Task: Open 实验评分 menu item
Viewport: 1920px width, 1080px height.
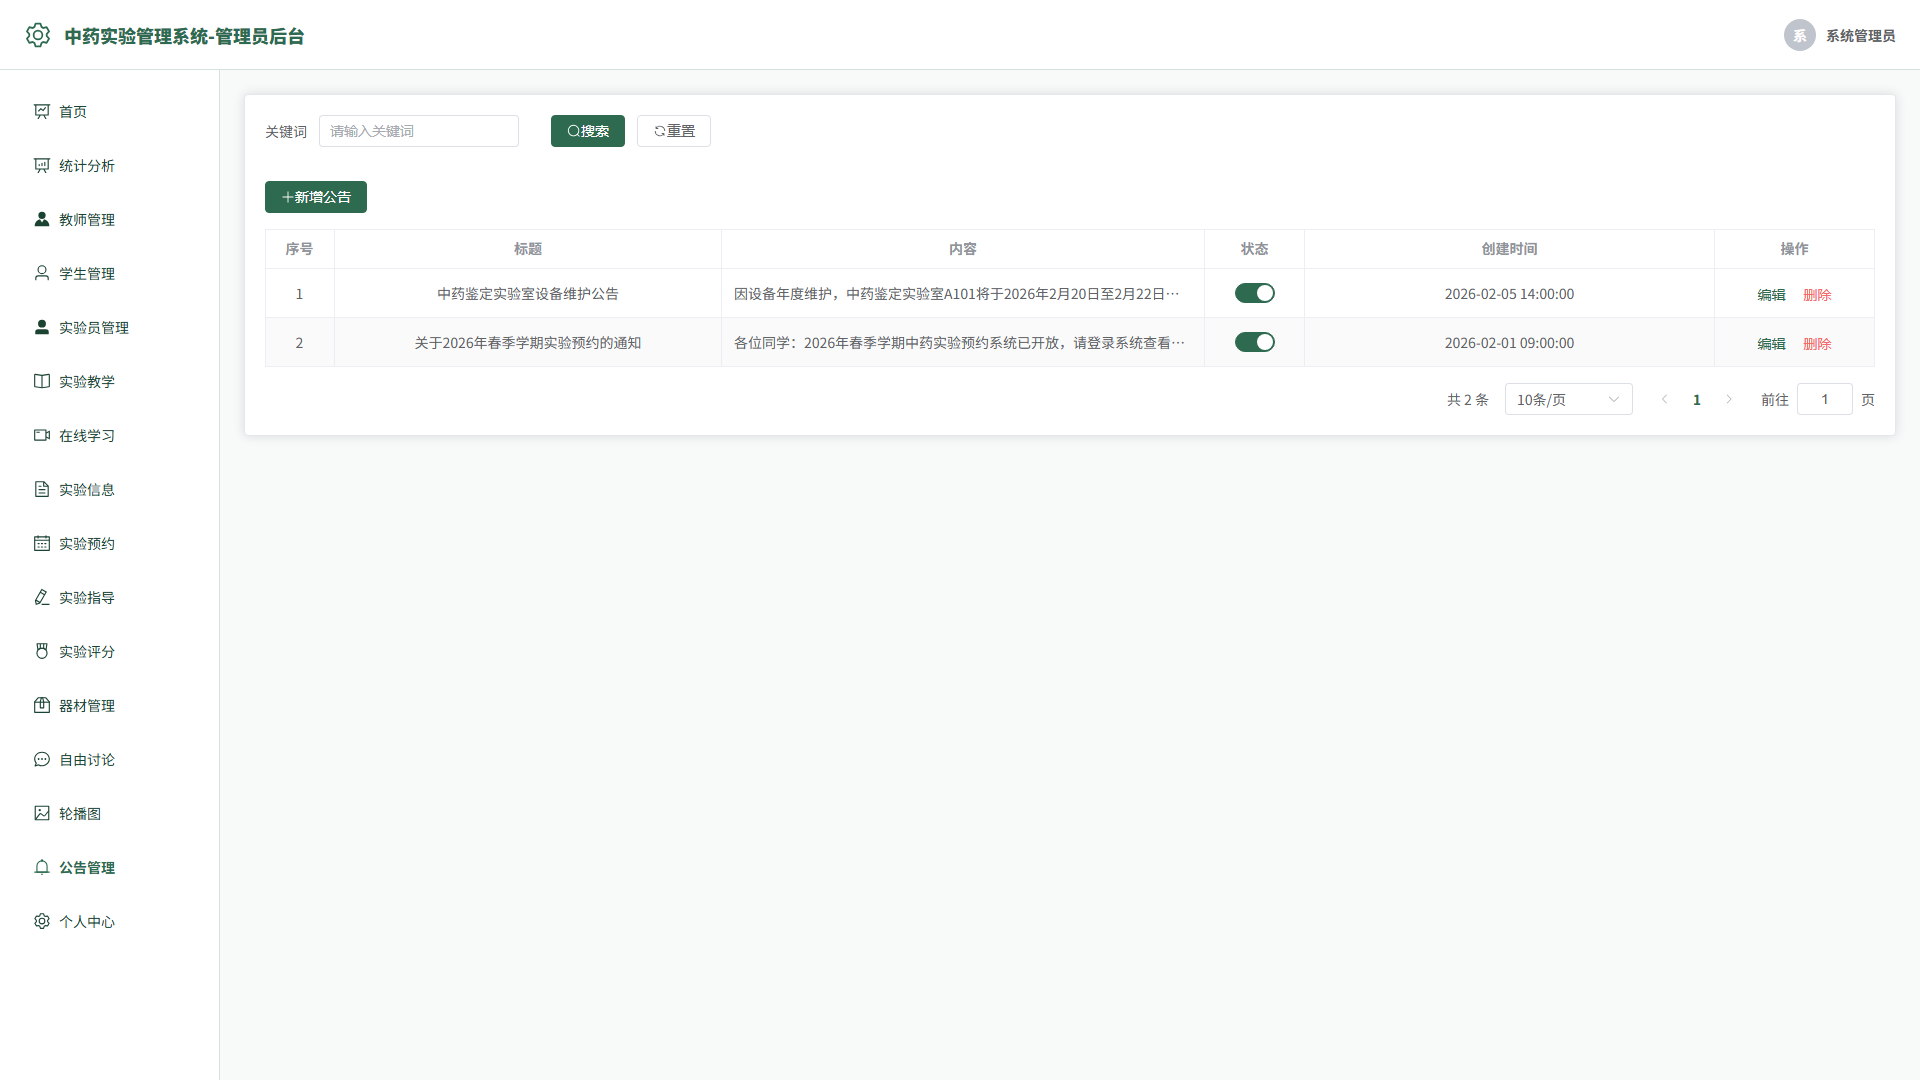Action: coord(110,651)
